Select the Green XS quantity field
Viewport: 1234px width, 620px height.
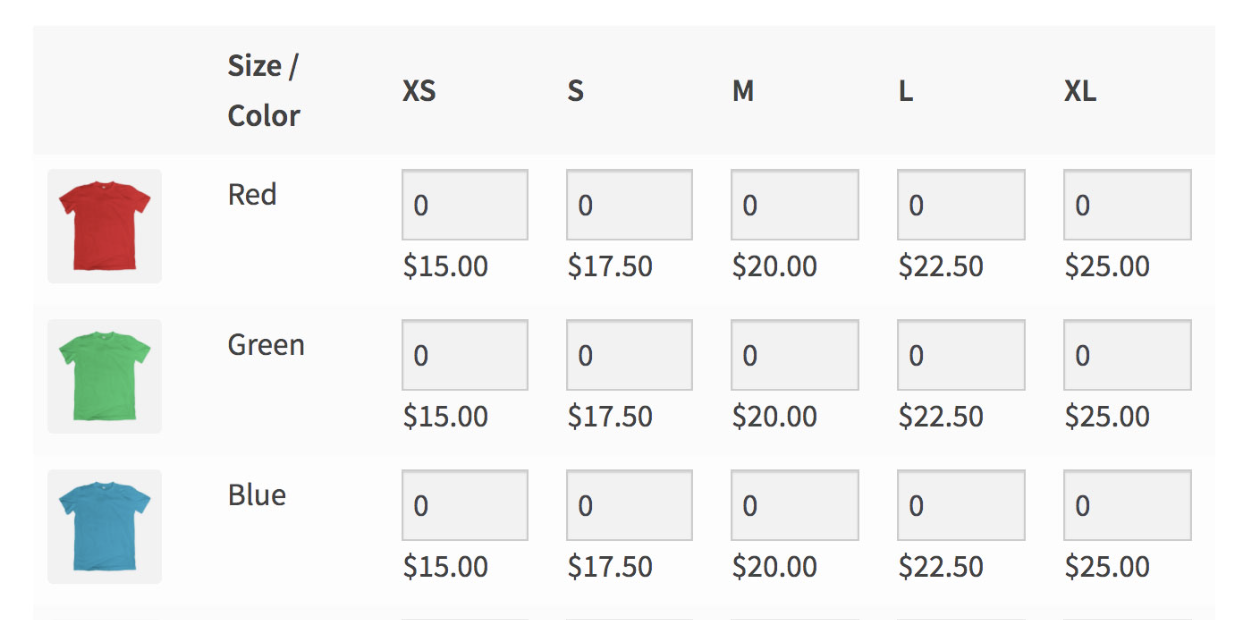465,355
